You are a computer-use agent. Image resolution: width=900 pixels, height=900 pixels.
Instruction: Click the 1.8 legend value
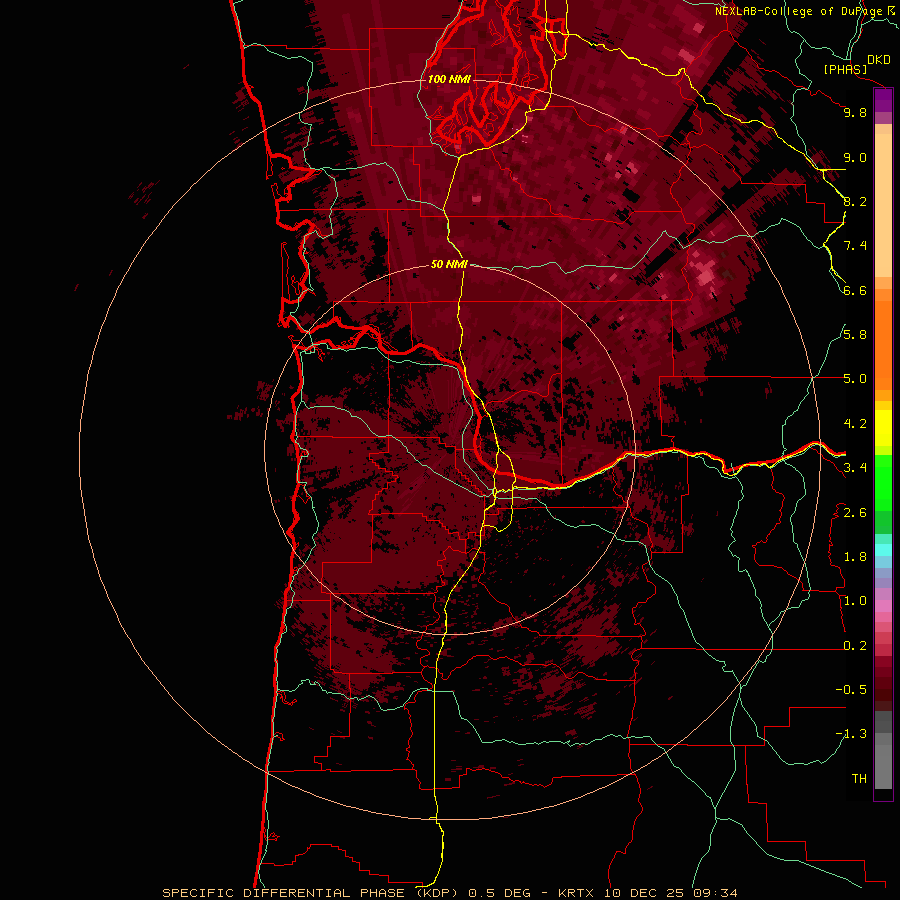855,557
